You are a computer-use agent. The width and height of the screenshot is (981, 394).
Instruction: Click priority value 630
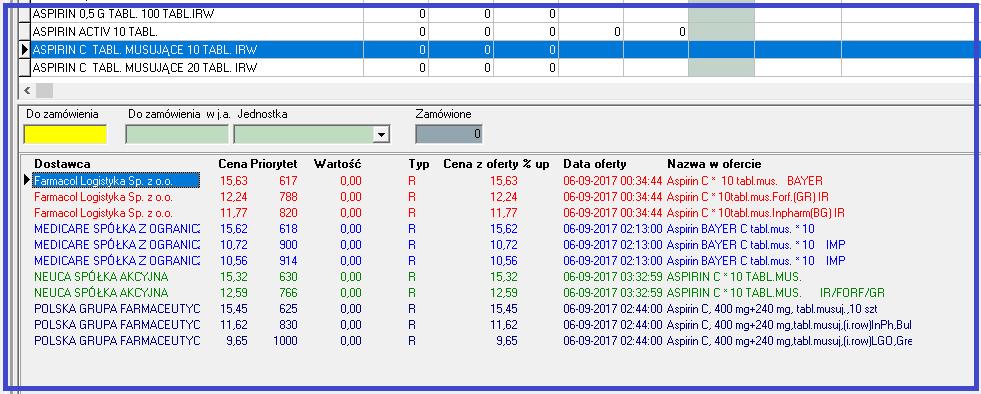288,277
